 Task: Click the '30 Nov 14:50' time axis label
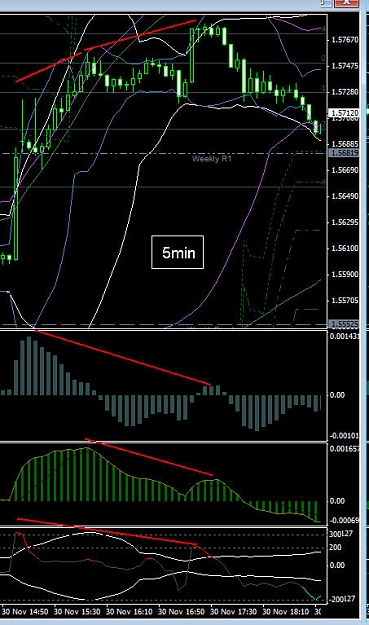(x=24, y=611)
